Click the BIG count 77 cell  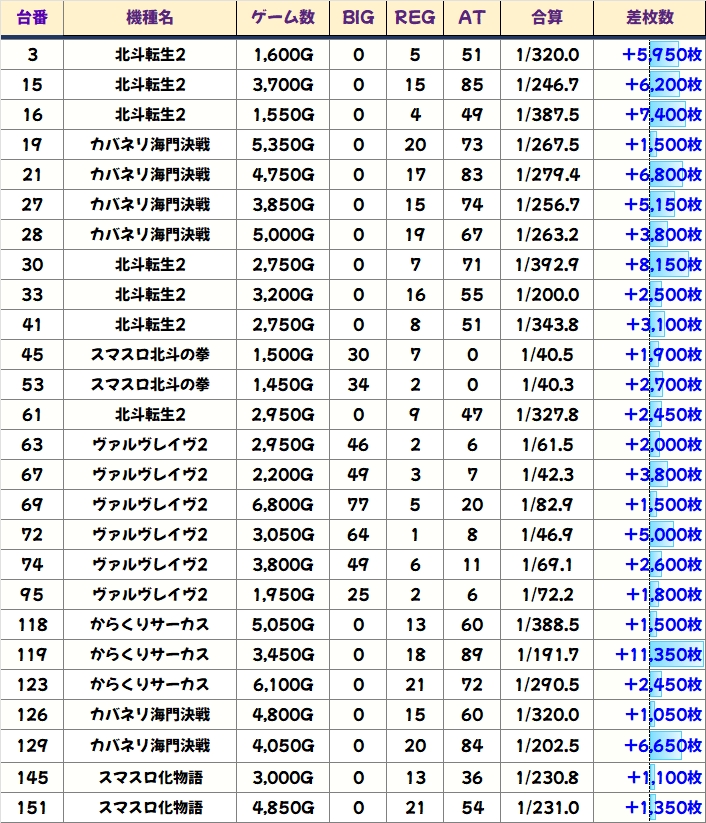358,505
